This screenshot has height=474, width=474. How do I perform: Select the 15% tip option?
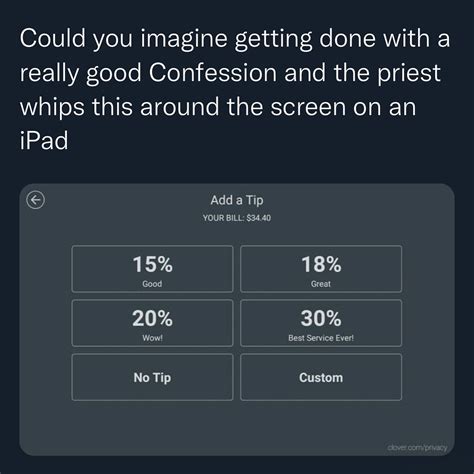click(x=152, y=269)
